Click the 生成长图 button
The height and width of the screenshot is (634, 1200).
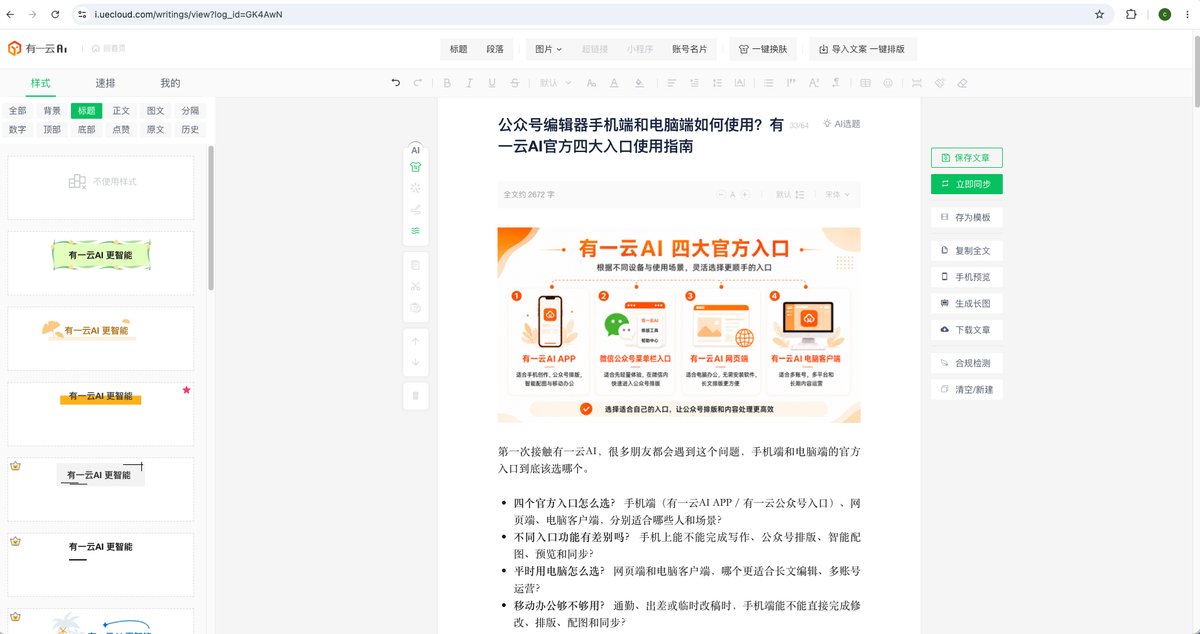[966, 303]
